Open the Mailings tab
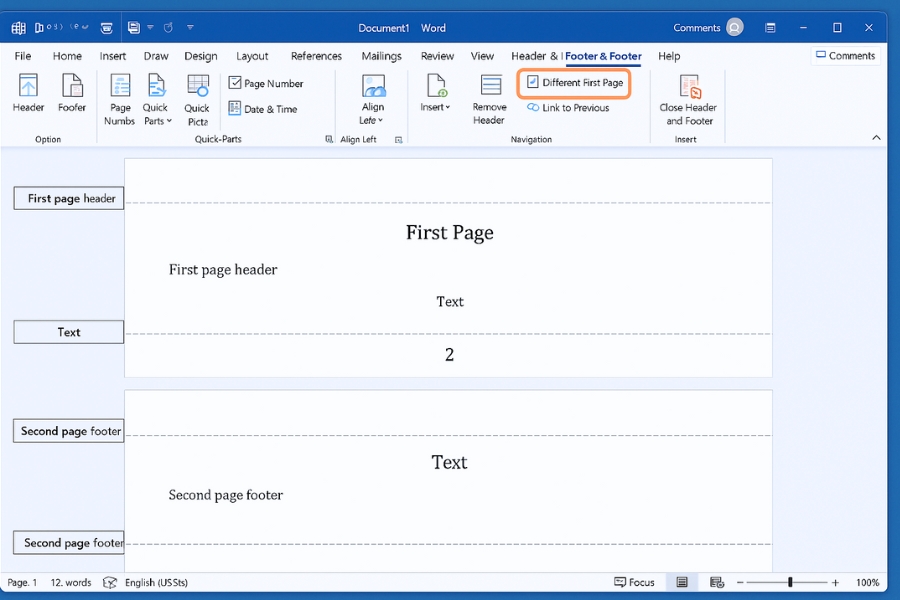 [x=381, y=56]
